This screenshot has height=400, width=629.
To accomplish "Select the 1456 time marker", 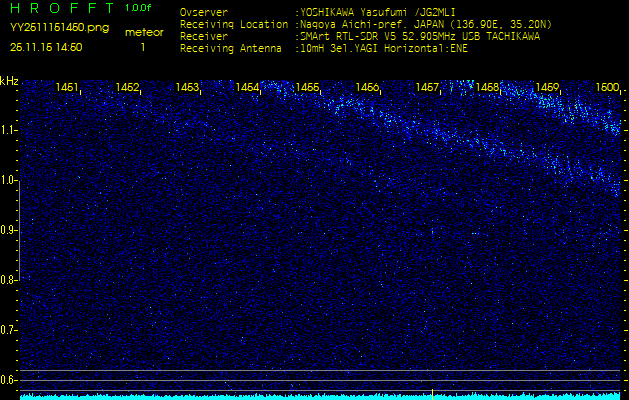I will (368, 88).
